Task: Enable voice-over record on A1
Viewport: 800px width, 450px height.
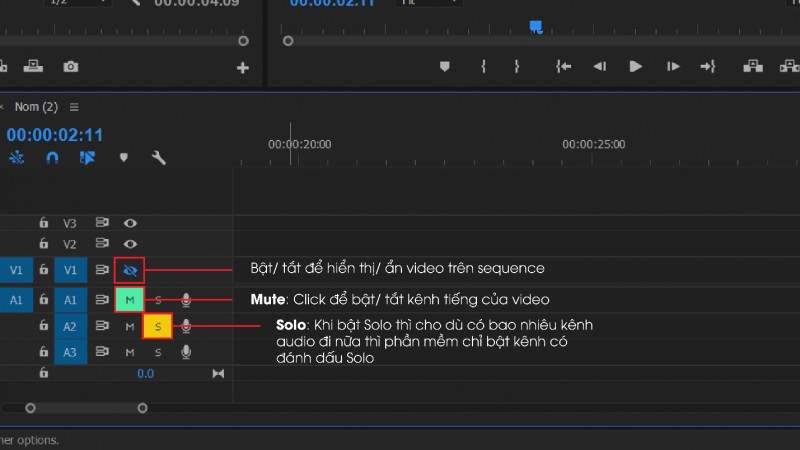Action: tap(186, 300)
